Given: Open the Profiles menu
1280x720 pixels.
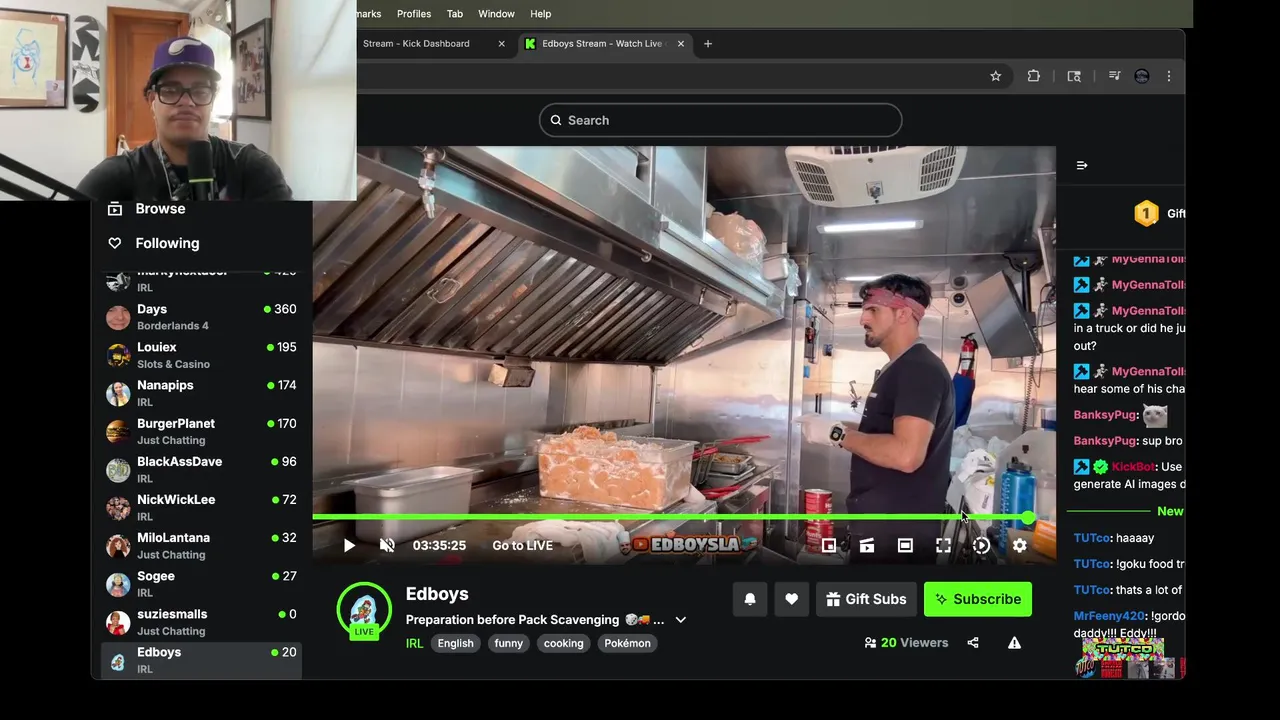Looking at the screenshot, I should pos(414,13).
